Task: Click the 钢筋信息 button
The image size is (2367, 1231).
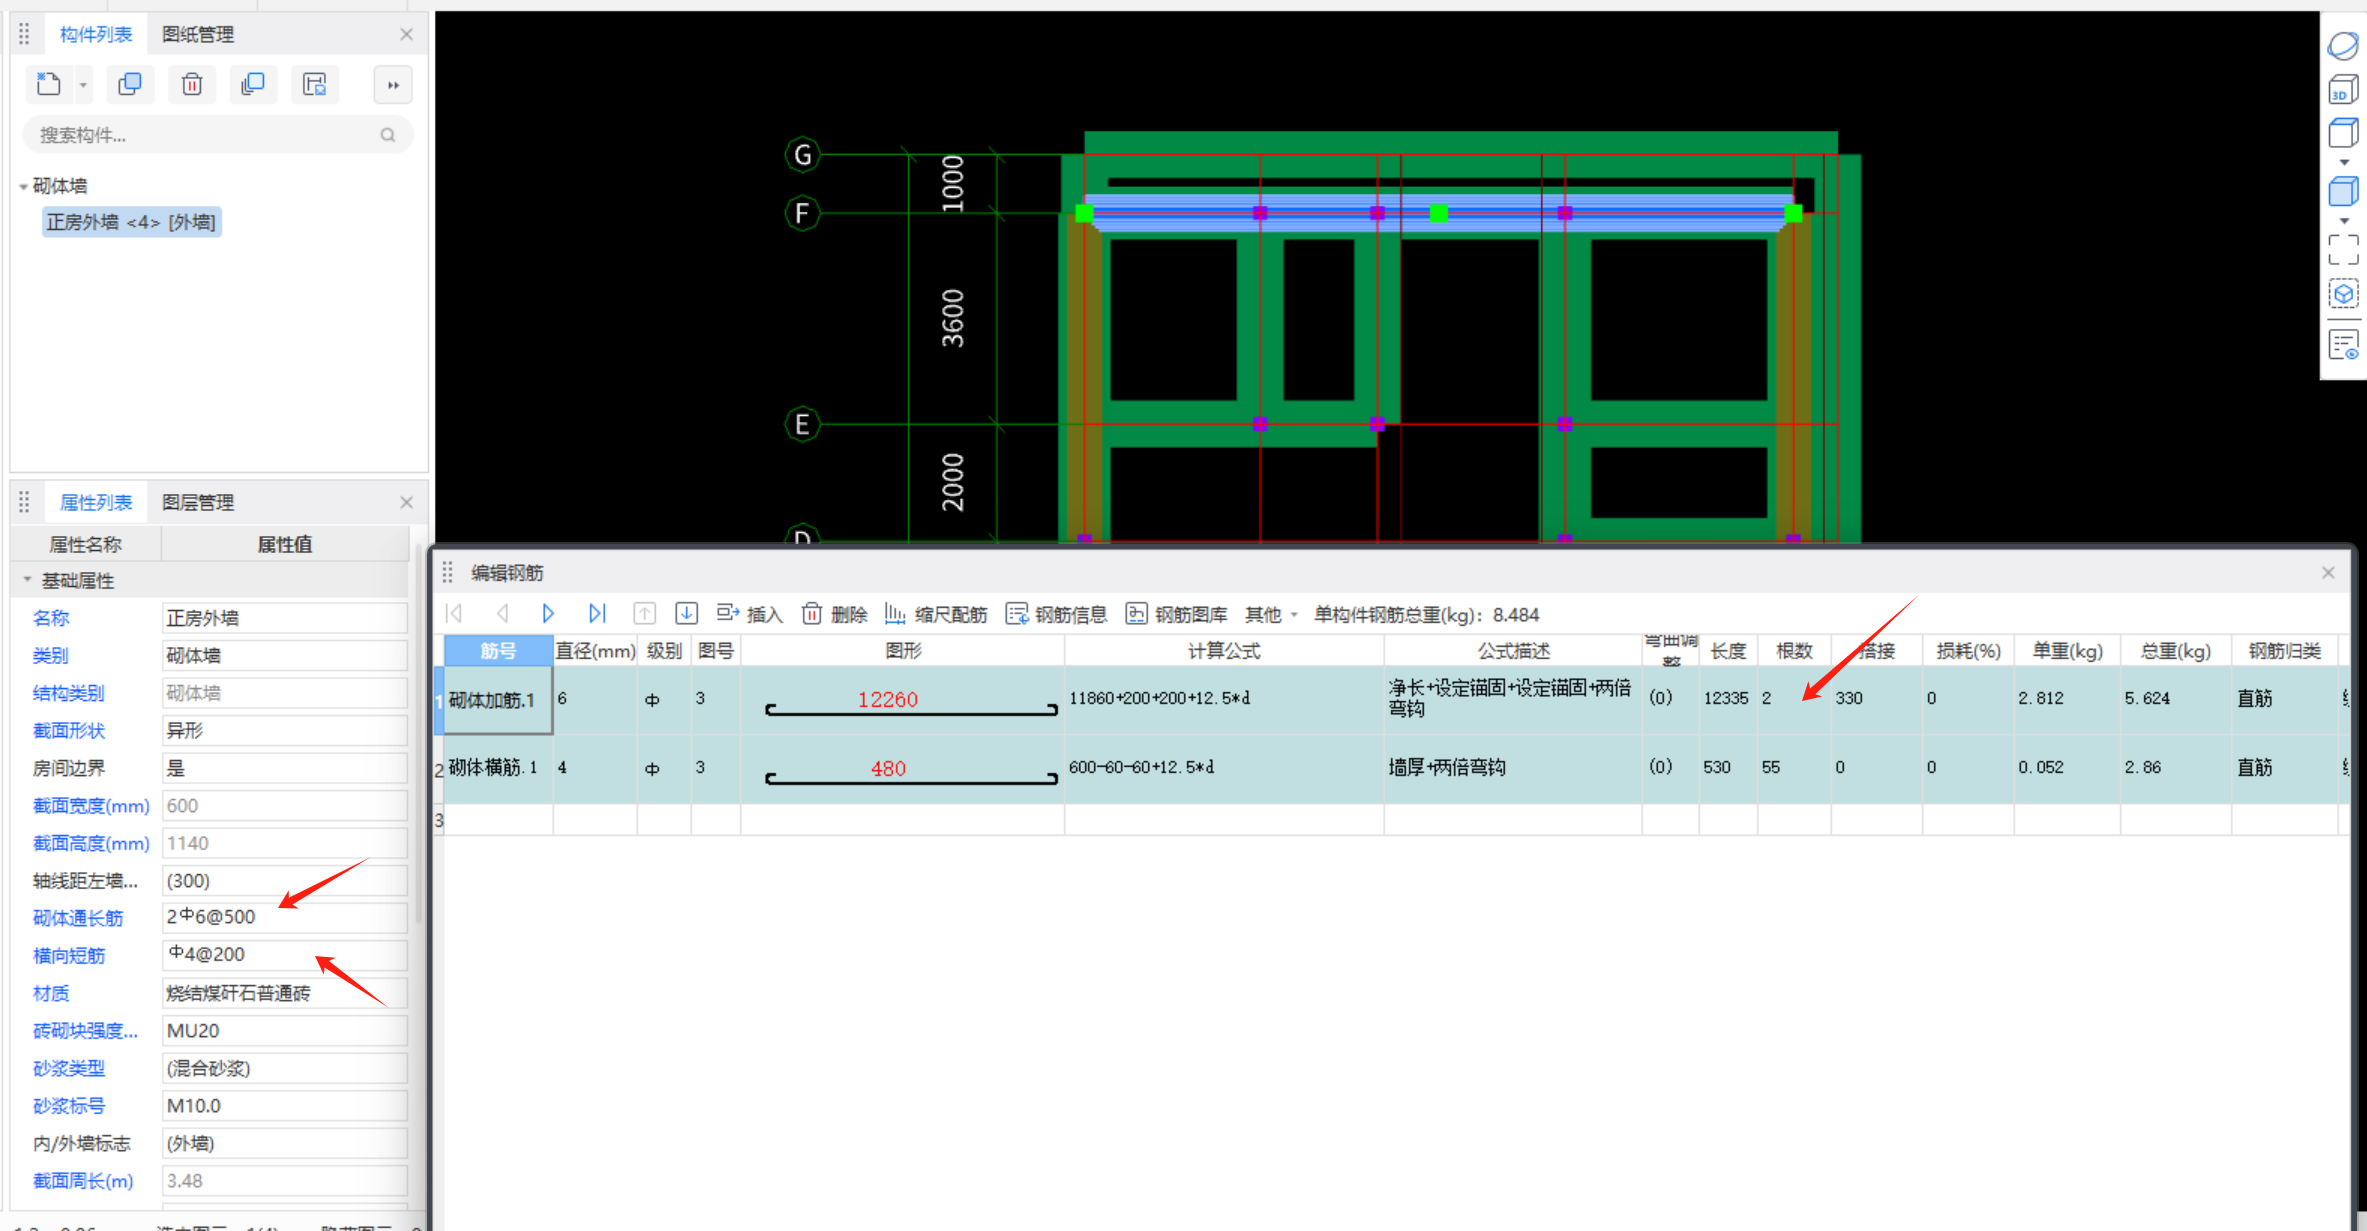Action: coord(1056,614)
